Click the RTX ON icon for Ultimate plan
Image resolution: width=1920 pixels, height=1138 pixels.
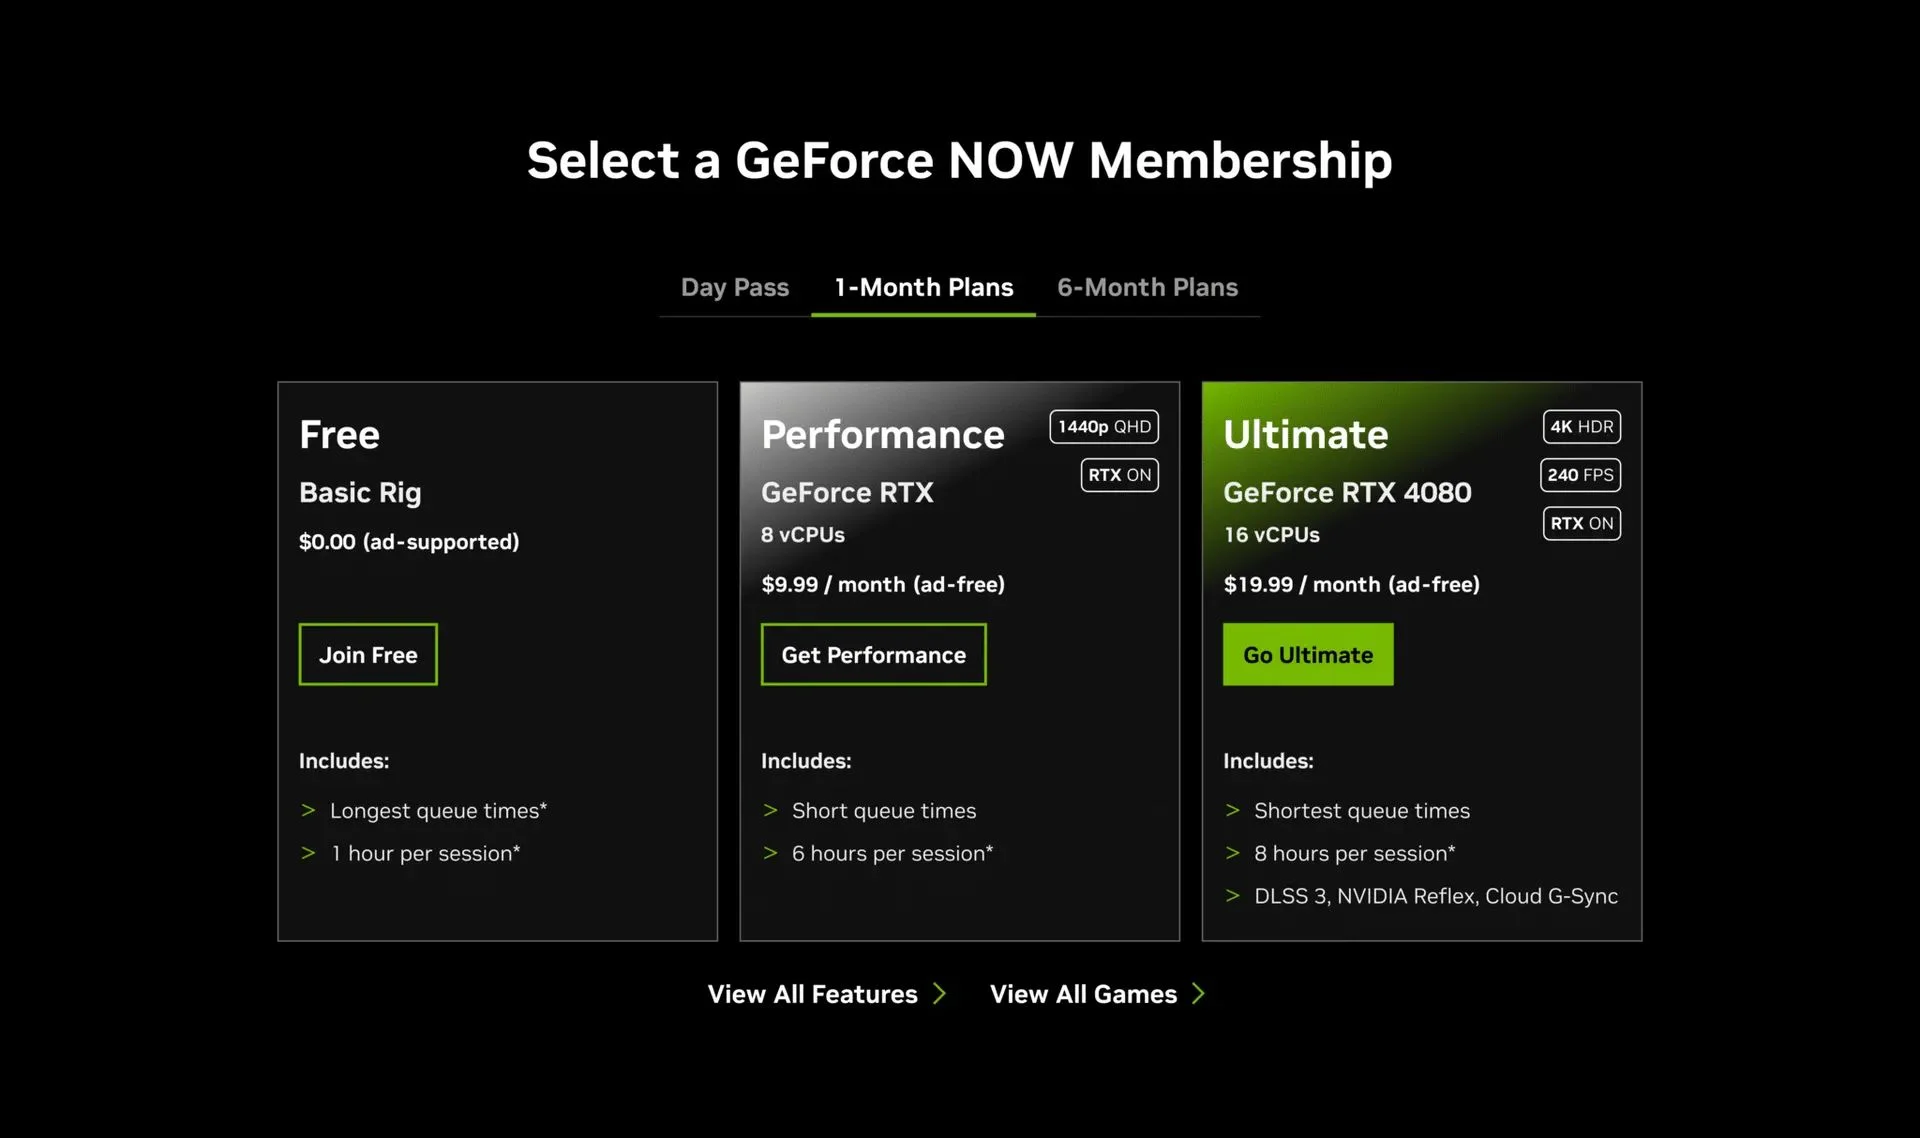pyautogui.click(x=1581, y=523)
